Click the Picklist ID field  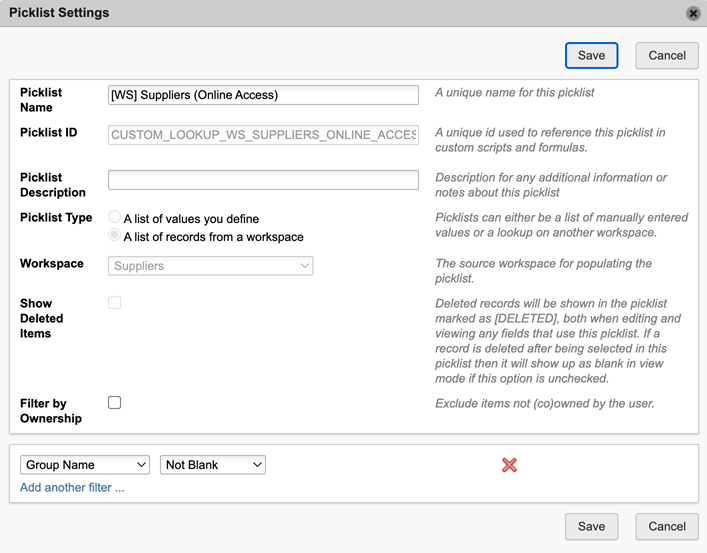coord(263,135)
